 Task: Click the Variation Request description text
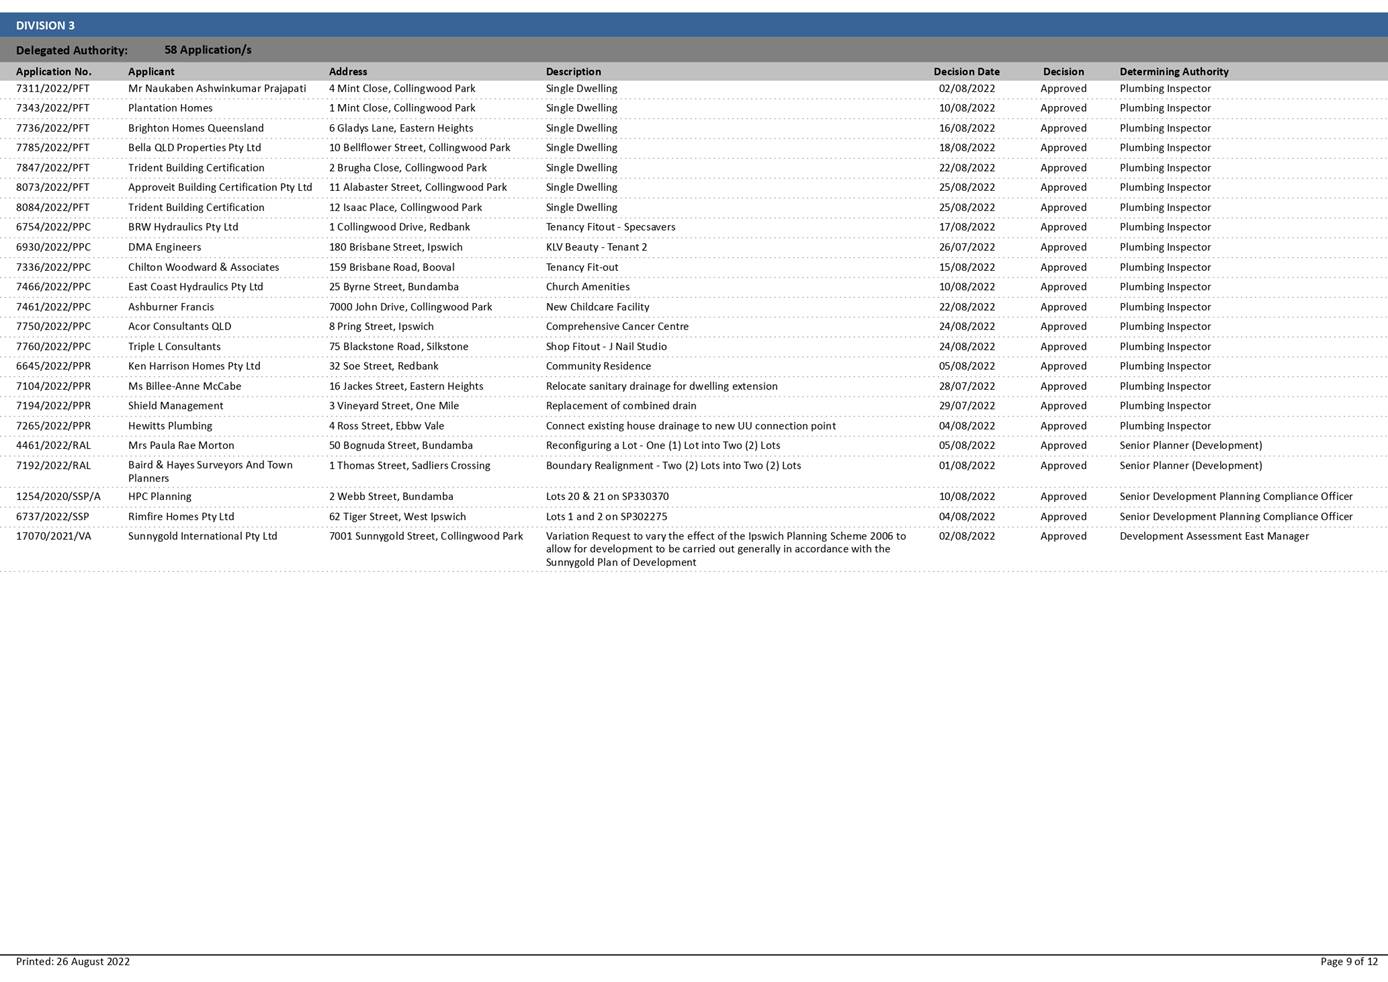point(726,549)
